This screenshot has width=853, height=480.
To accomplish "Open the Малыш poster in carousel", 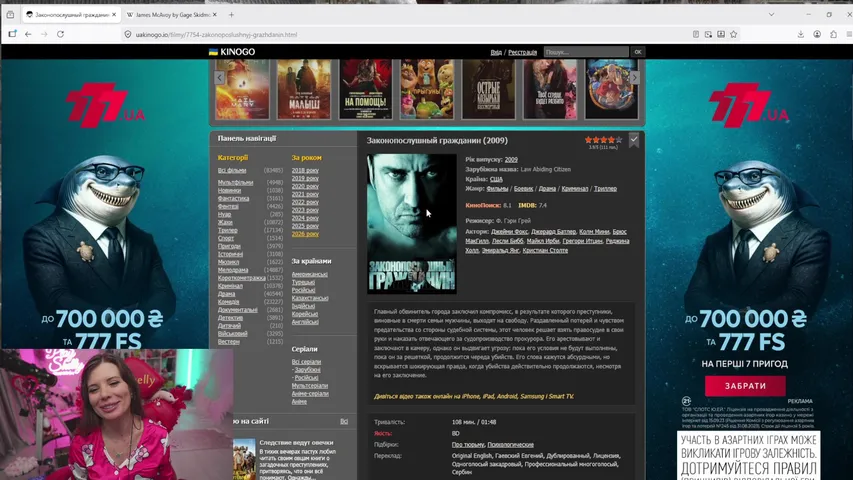I will click(304, 89).
